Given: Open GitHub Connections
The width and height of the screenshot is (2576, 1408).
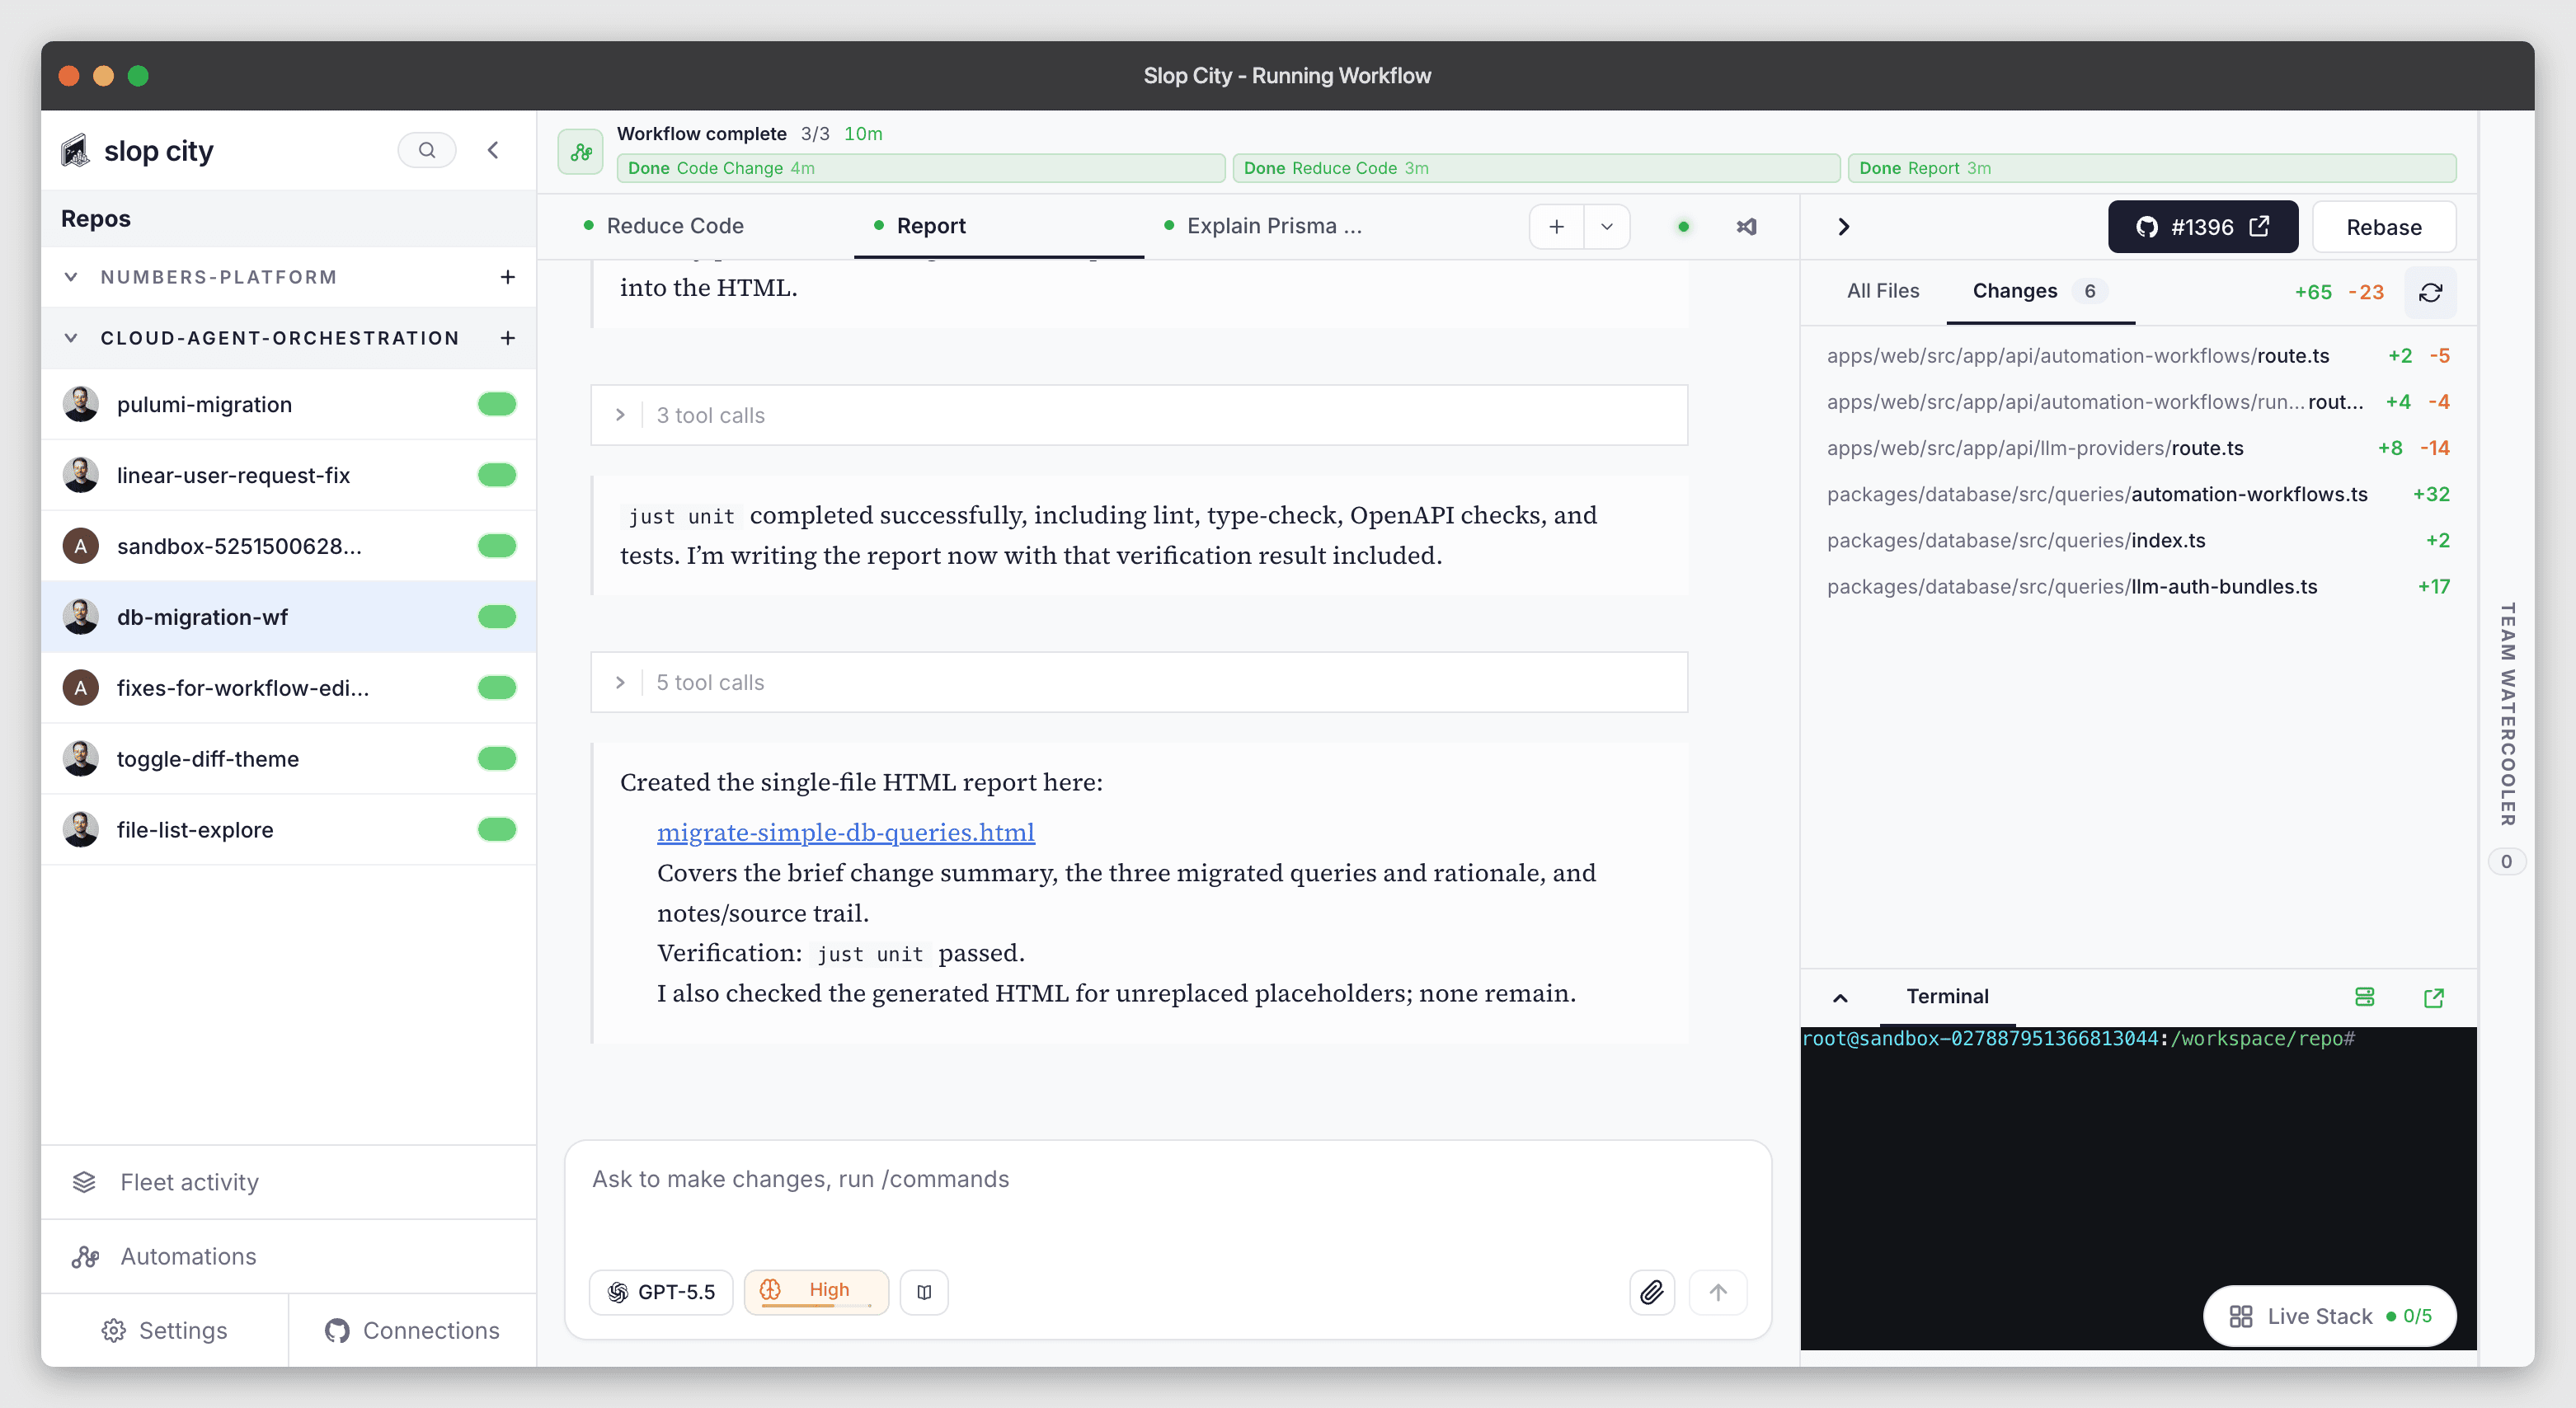Looking at the screenshot, I should (x=413, y=1330).
